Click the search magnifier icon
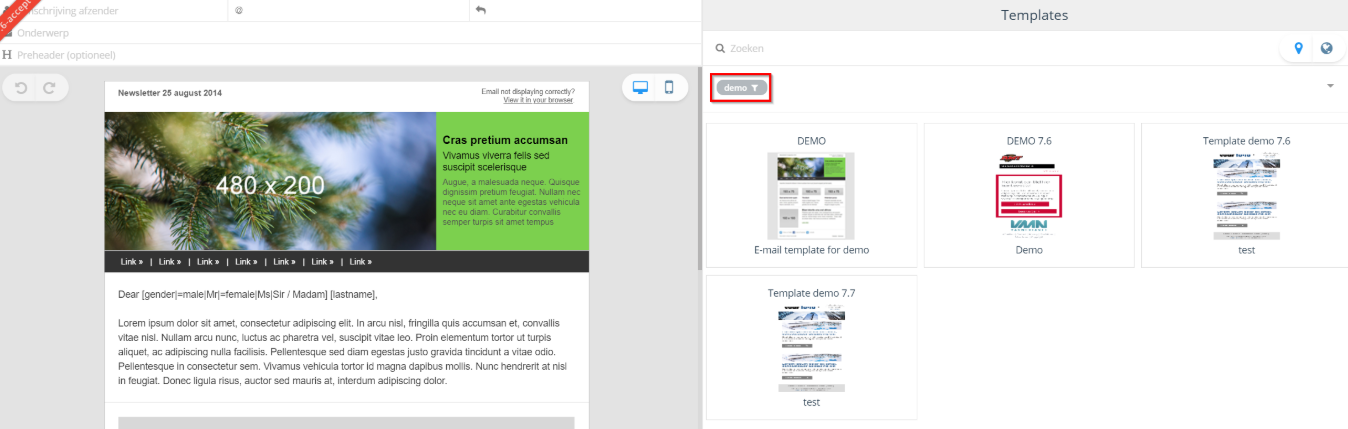1348x429 pixels. pos(720,48)
